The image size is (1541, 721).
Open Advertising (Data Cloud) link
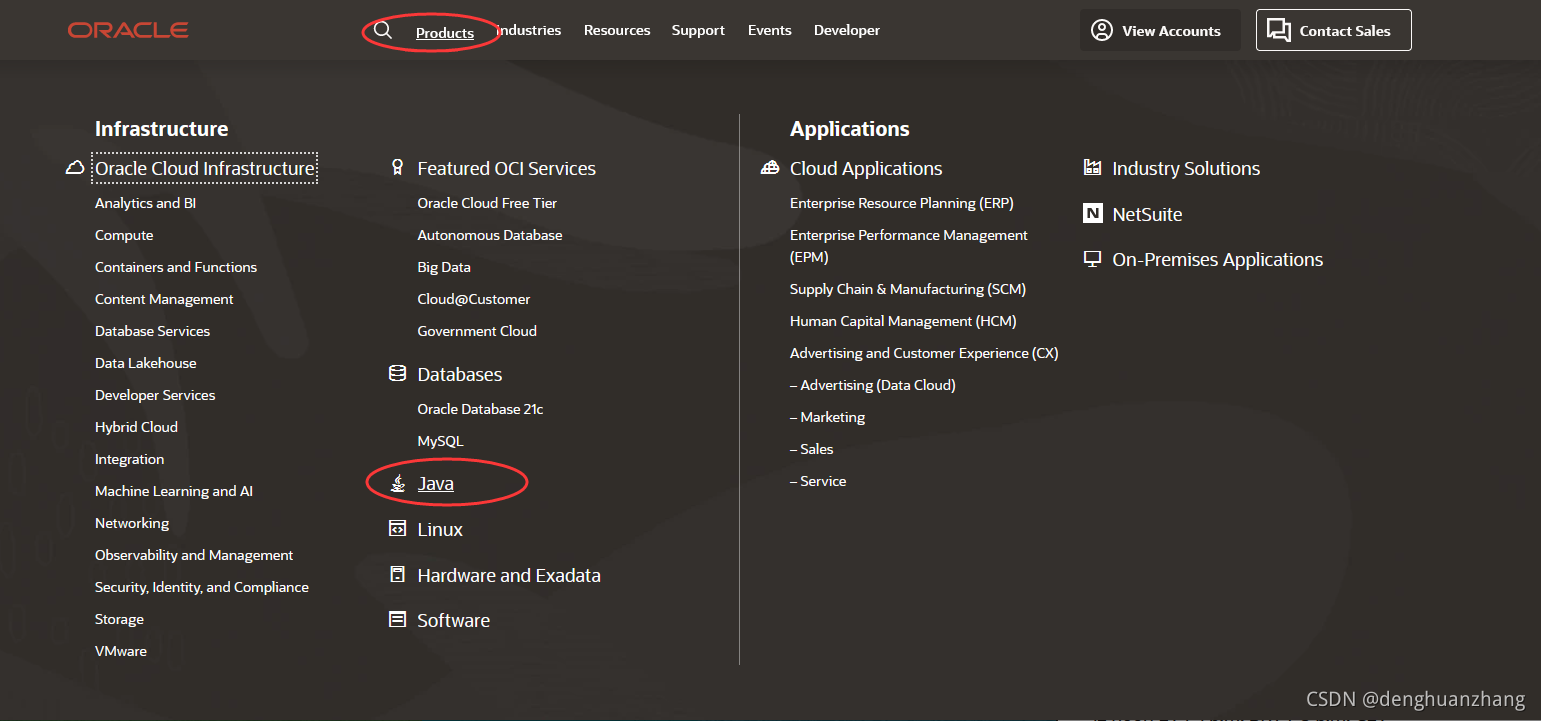[x=872, y=385]
